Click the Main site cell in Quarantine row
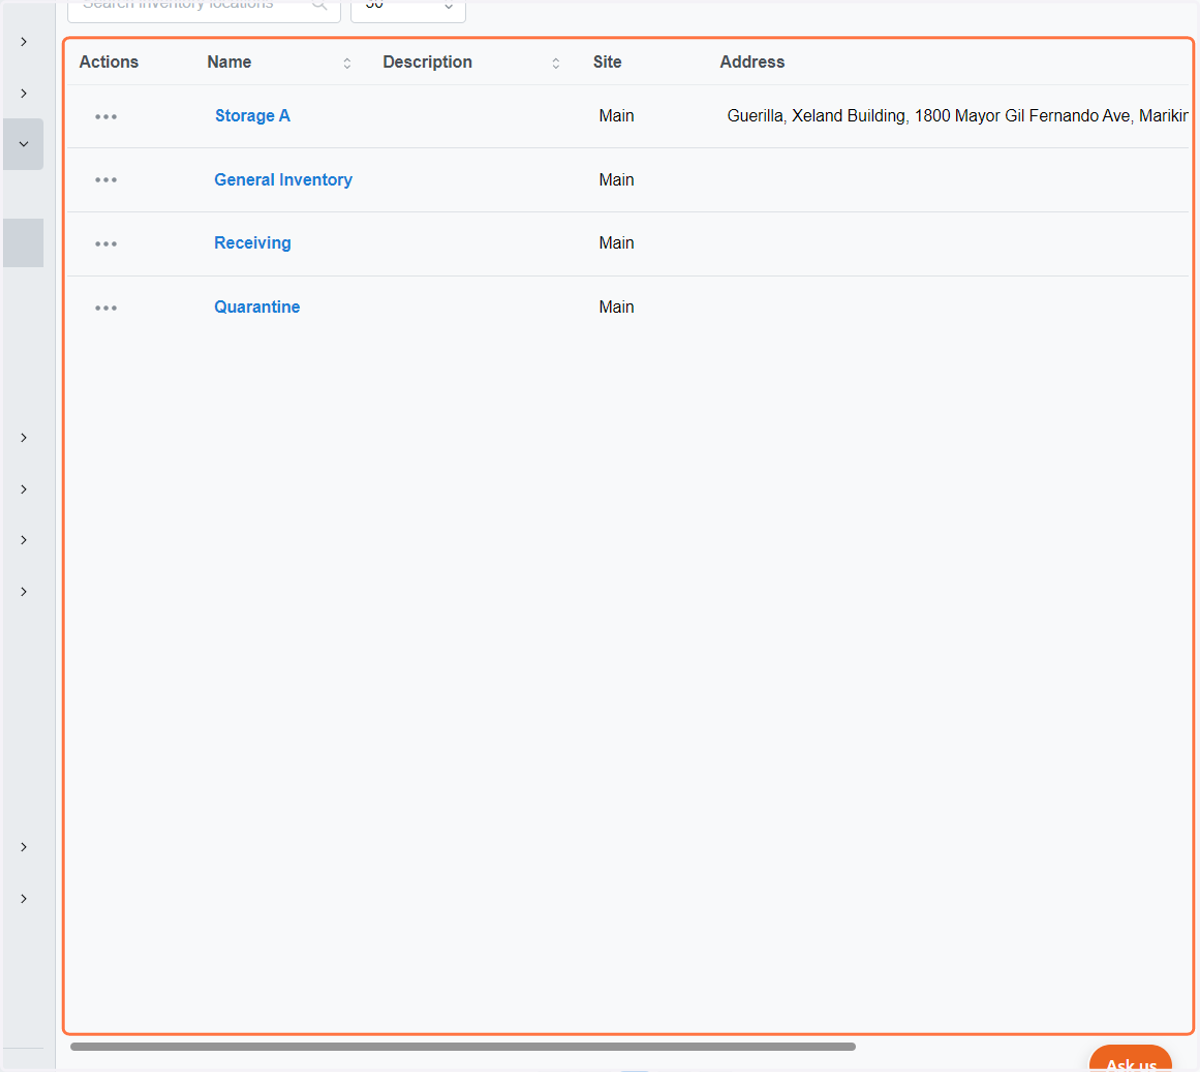 point(616,307)
